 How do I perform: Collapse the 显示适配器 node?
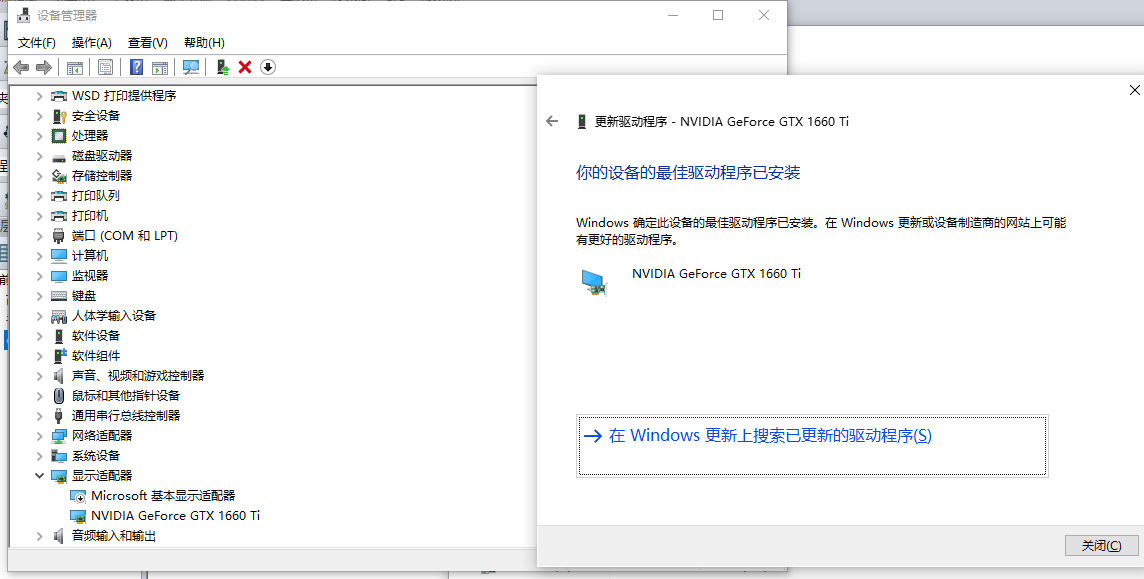point(39,475)
